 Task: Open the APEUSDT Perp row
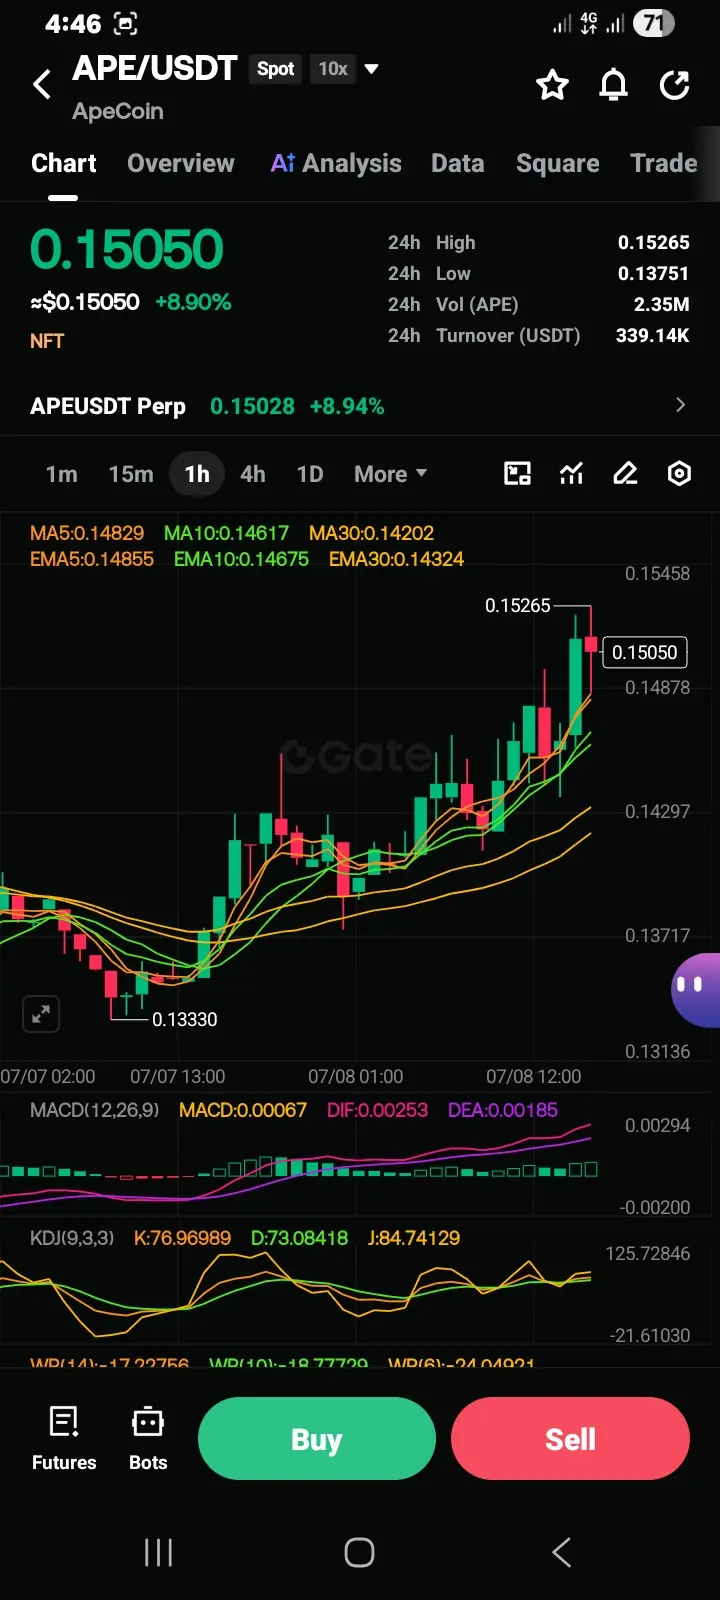pos(360,406)
